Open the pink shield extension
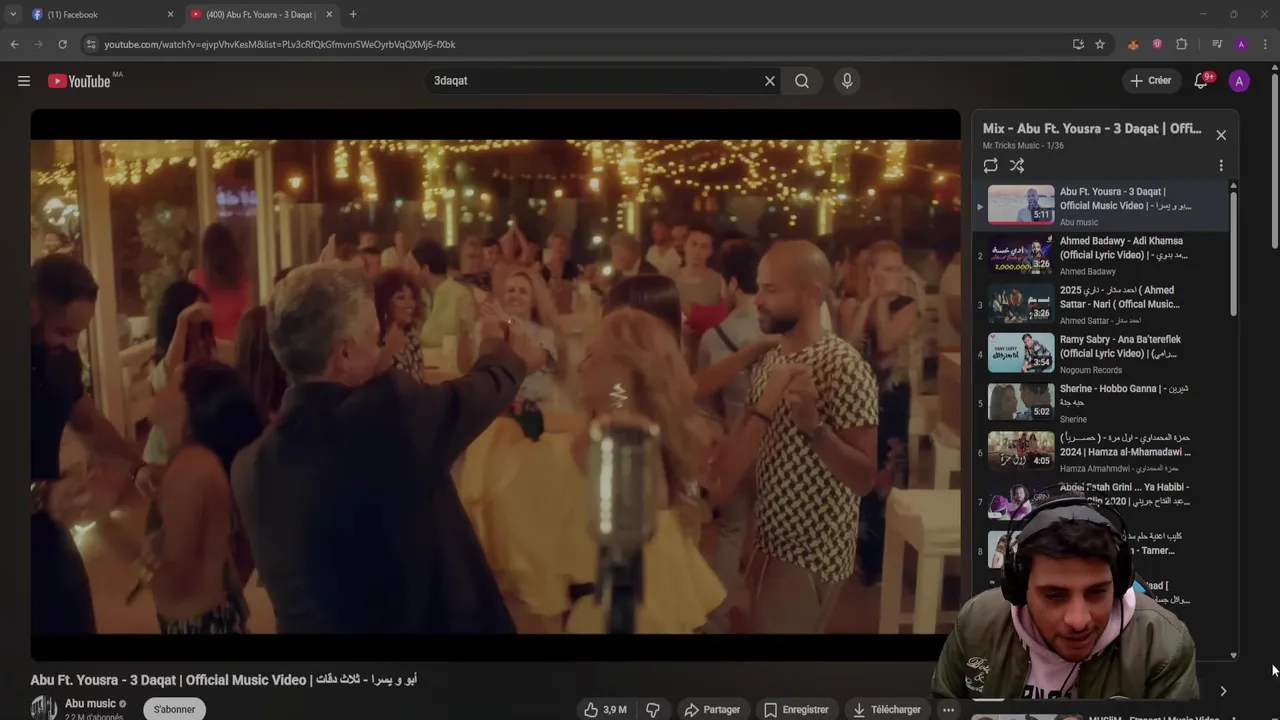 tap(1157, 44)
